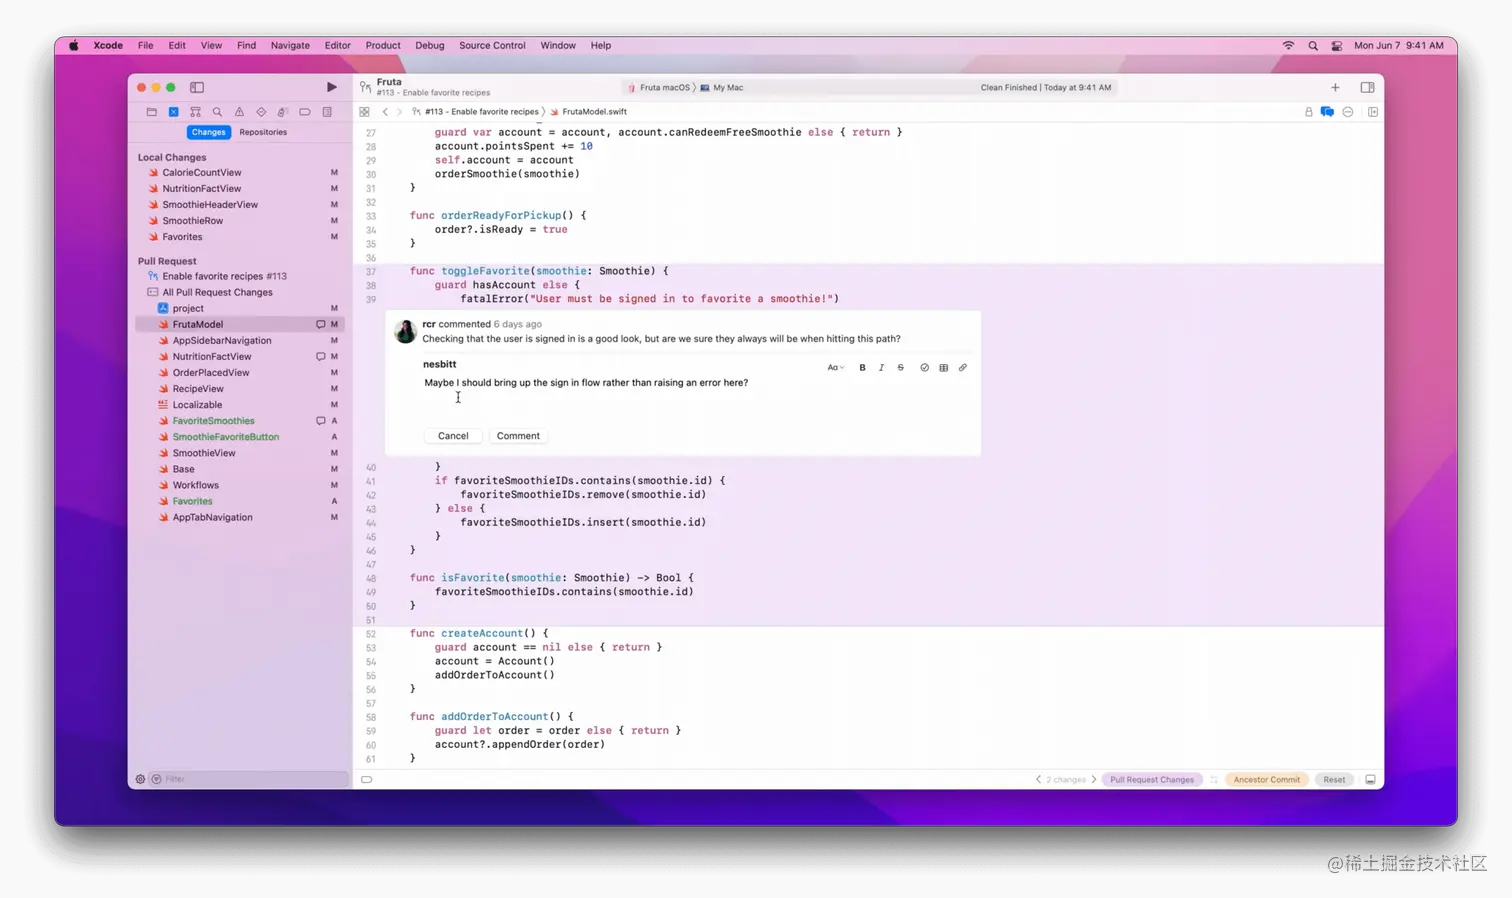Open the My Mac destination selector
This screenshot has width=1512, height=898.
[722, 88]
